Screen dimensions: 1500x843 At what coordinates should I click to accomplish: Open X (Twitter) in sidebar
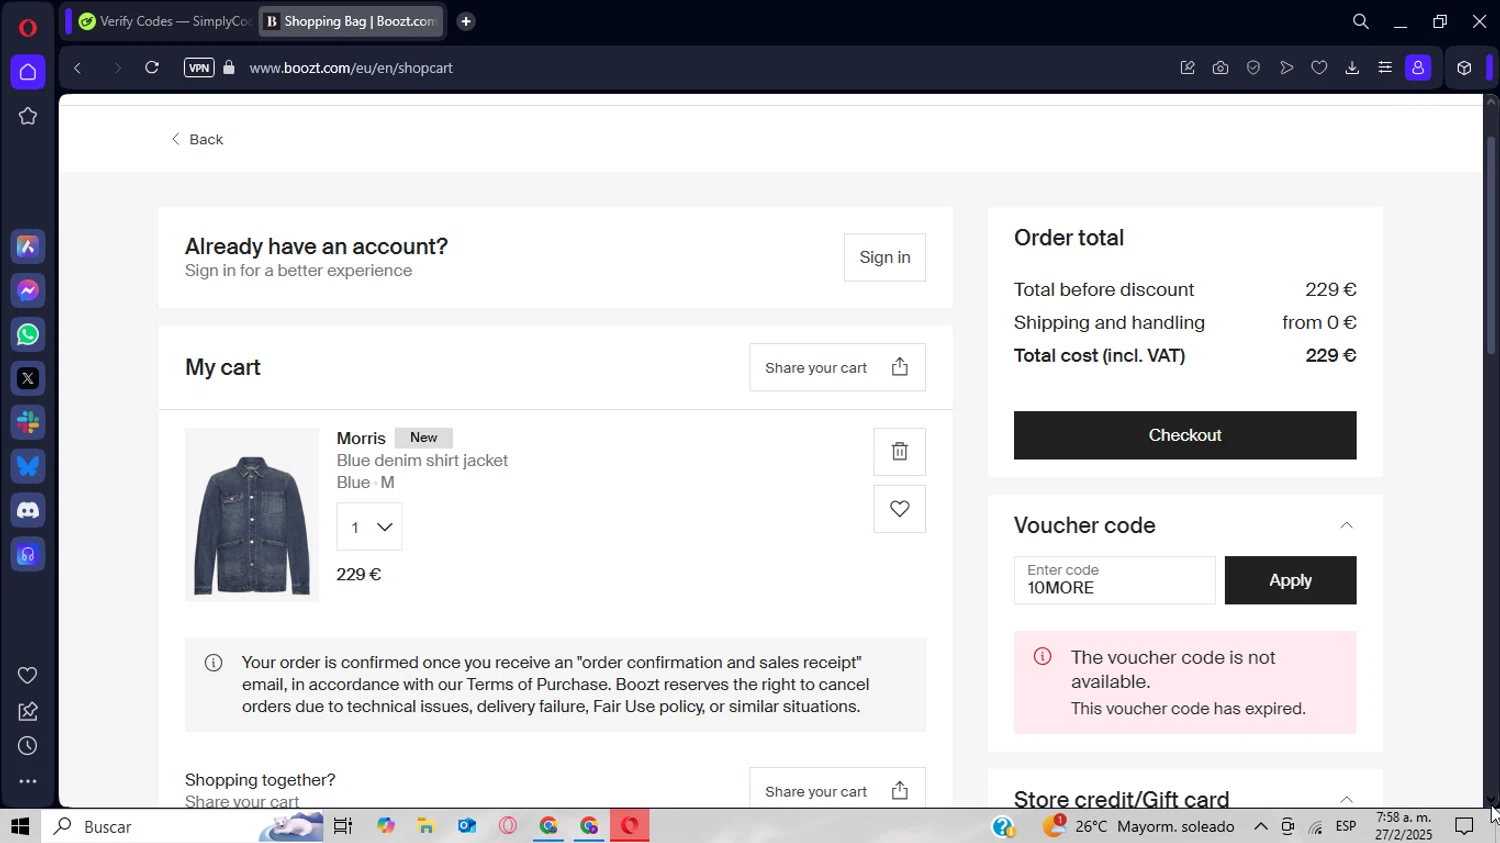pos(28,378)
